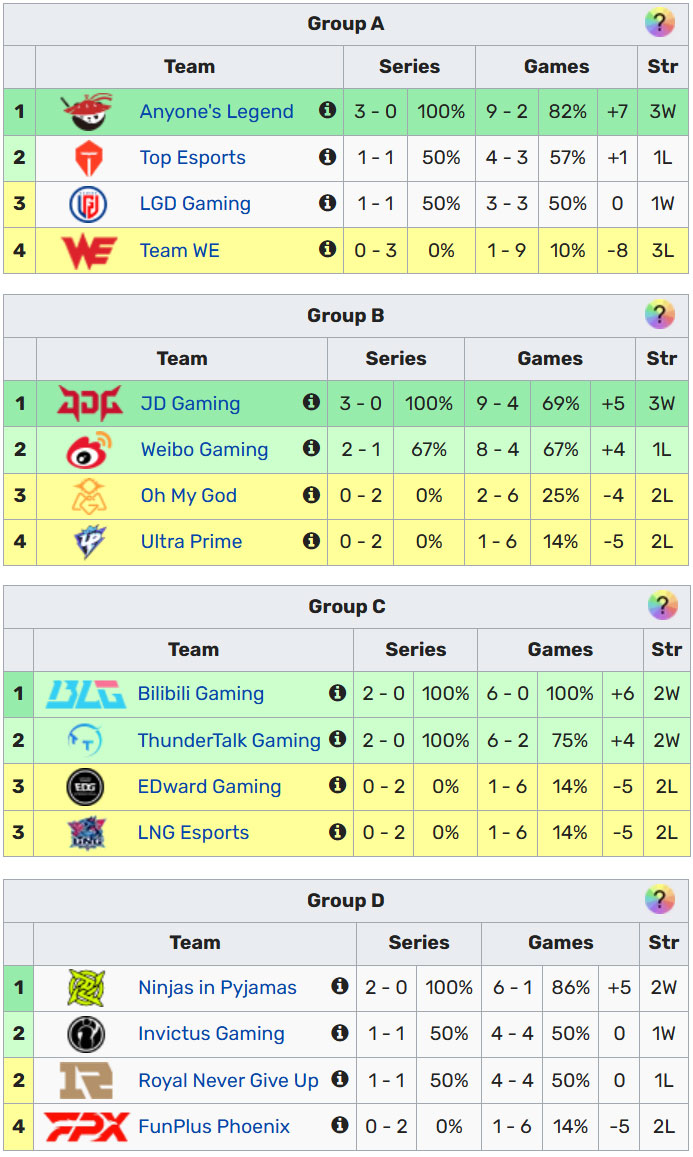This screenshot has width=693, height=1157.
Task: Expand info for Ninjas in Pyjamas
Action: click(340, 987)
